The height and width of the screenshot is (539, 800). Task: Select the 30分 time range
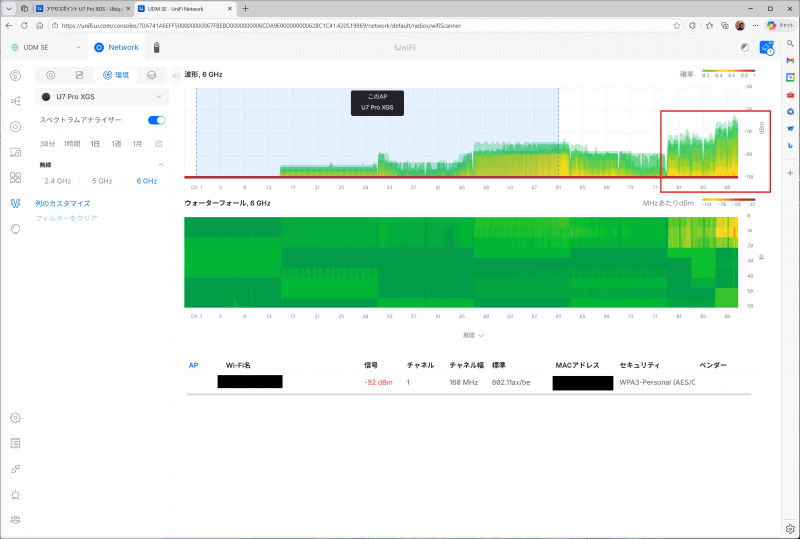47,144
